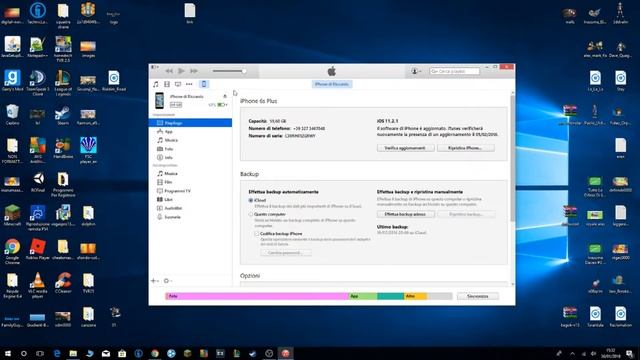Select the iPhone device button in toolbar
This screenshot has width=640, height=360.
(x=204, y=84)
